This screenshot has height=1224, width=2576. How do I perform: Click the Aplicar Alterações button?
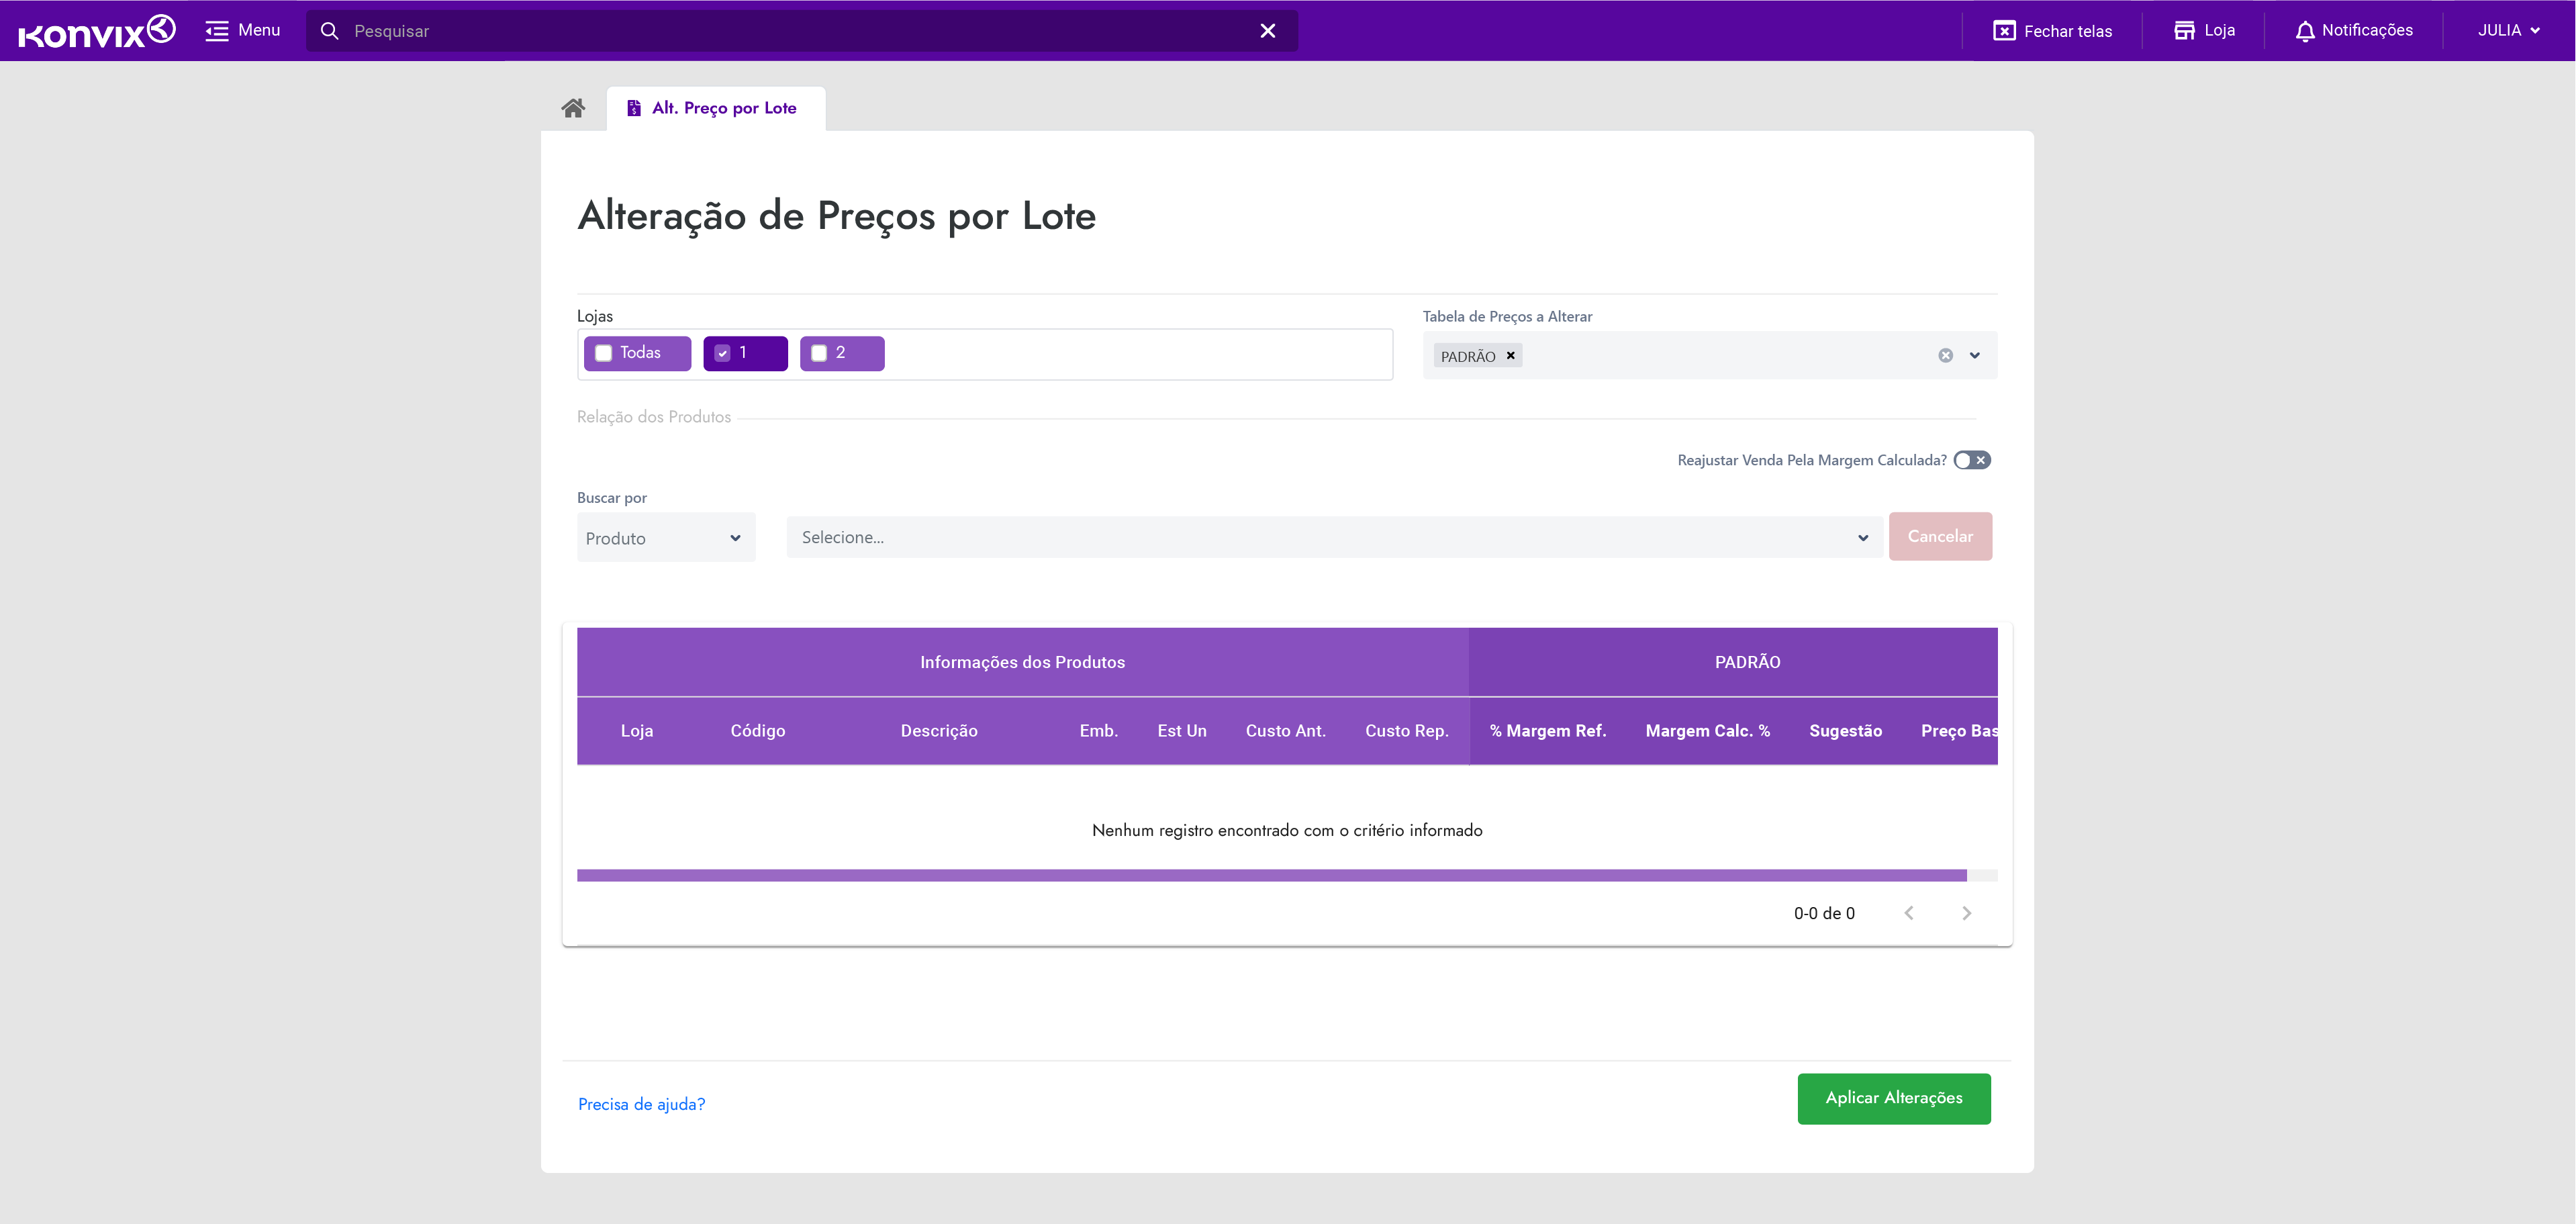[x=1893, y=1098]
